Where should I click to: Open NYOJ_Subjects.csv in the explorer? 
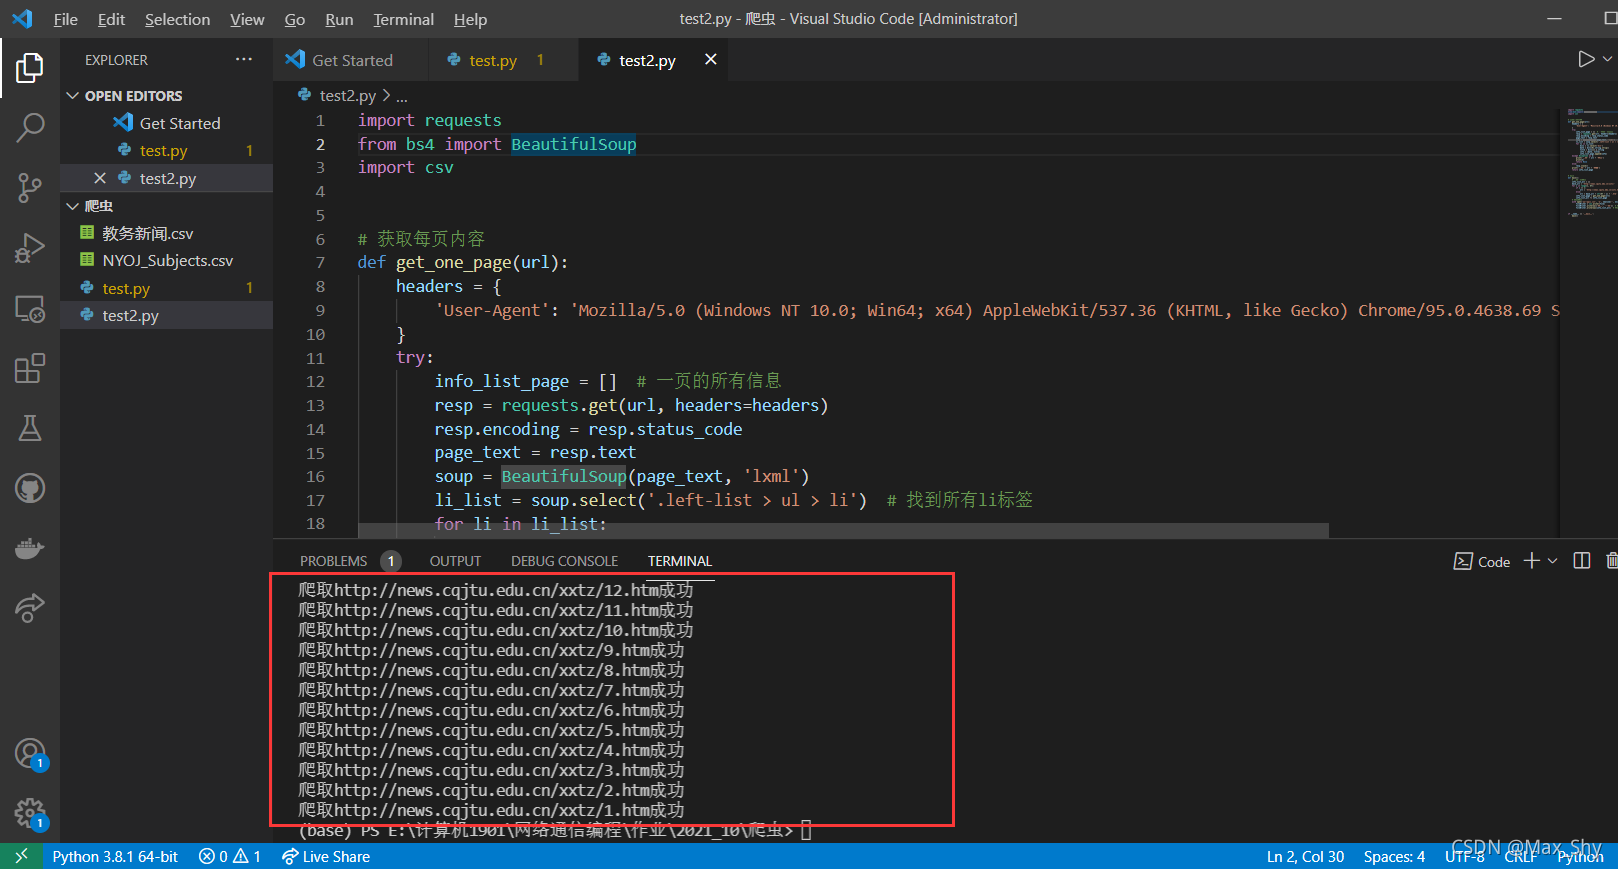pos(166,260)
